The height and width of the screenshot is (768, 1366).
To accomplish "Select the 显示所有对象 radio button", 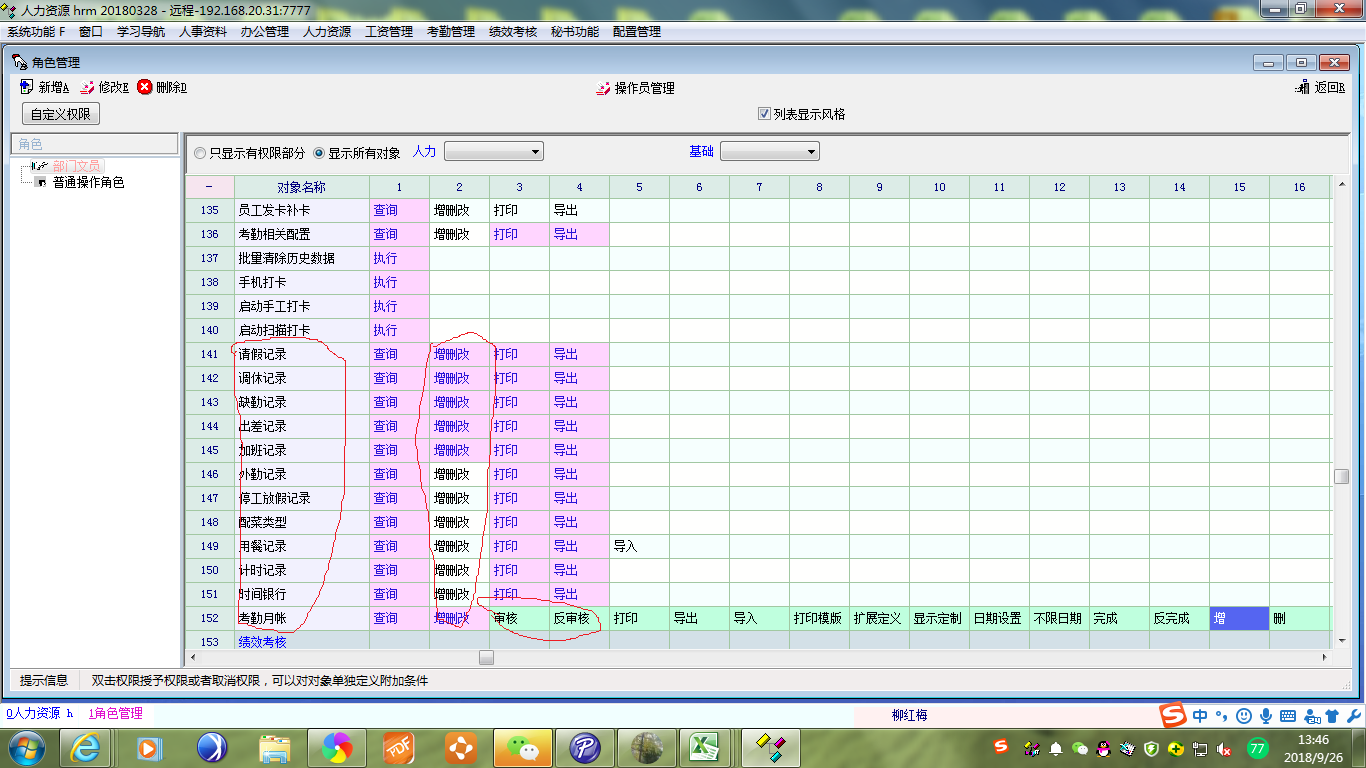I will 319,153.
